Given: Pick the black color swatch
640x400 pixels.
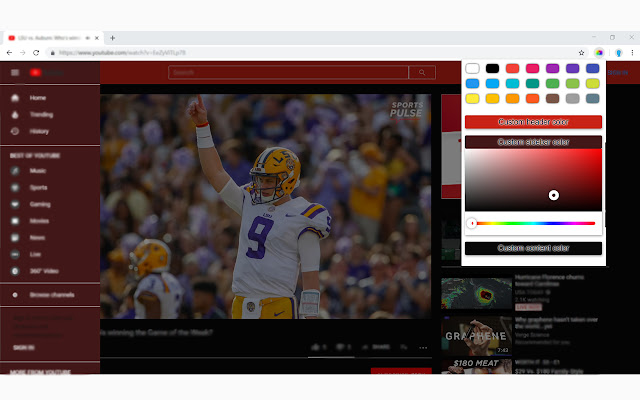Looking at the screenshot, I should (492, 69).
